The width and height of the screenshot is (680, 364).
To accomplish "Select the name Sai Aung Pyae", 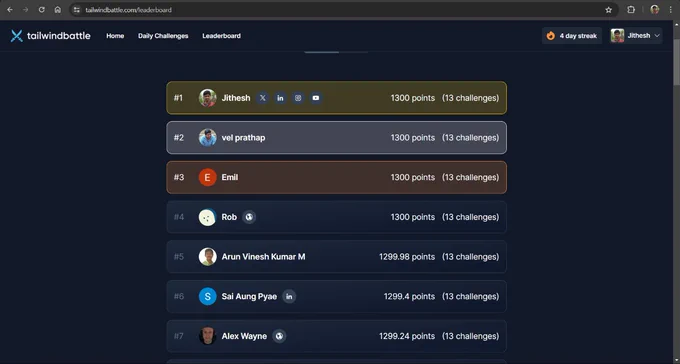I will (x=249, y=297).
